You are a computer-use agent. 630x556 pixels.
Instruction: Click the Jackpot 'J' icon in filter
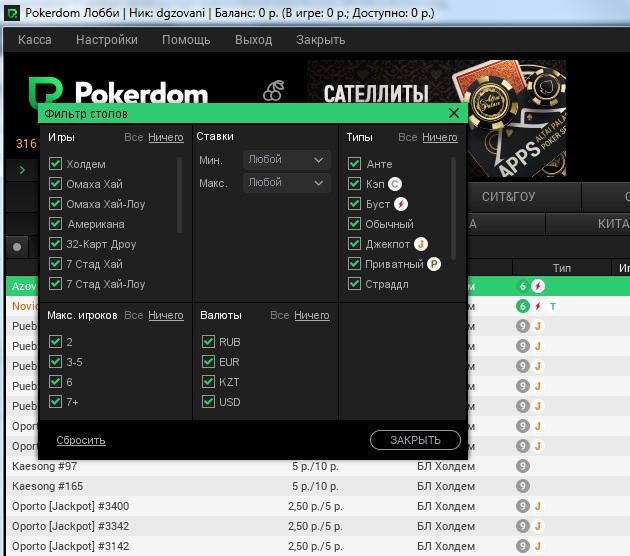(x=421, y=244)
